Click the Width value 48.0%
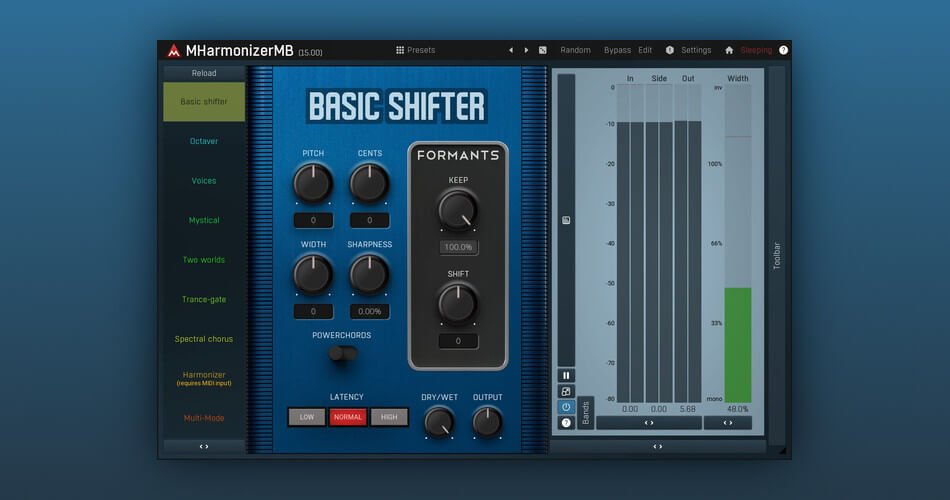950x500 pixels. [738, 409]
